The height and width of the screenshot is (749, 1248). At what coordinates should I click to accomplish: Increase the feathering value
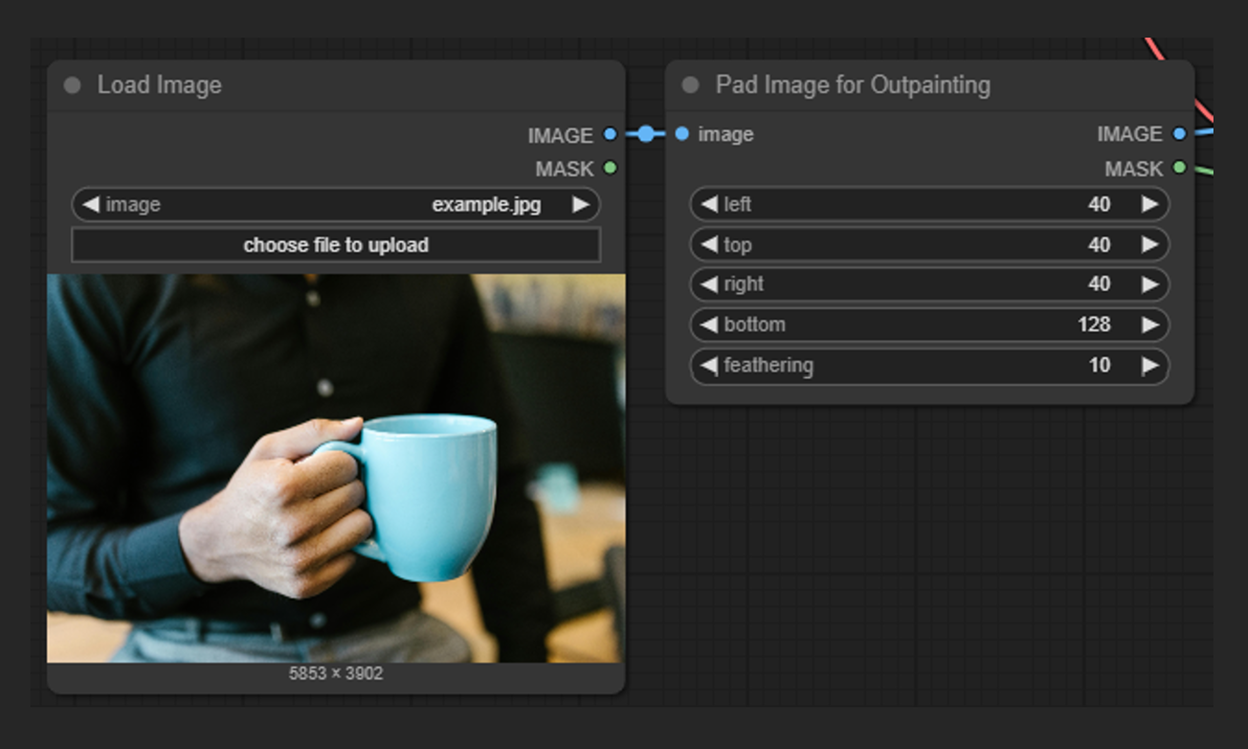[1150, 365]
